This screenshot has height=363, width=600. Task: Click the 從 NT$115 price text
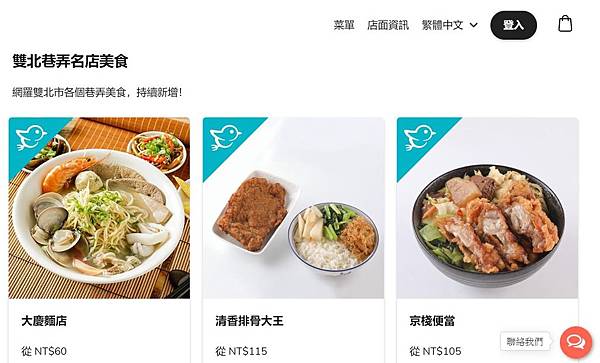click(241, 351)
